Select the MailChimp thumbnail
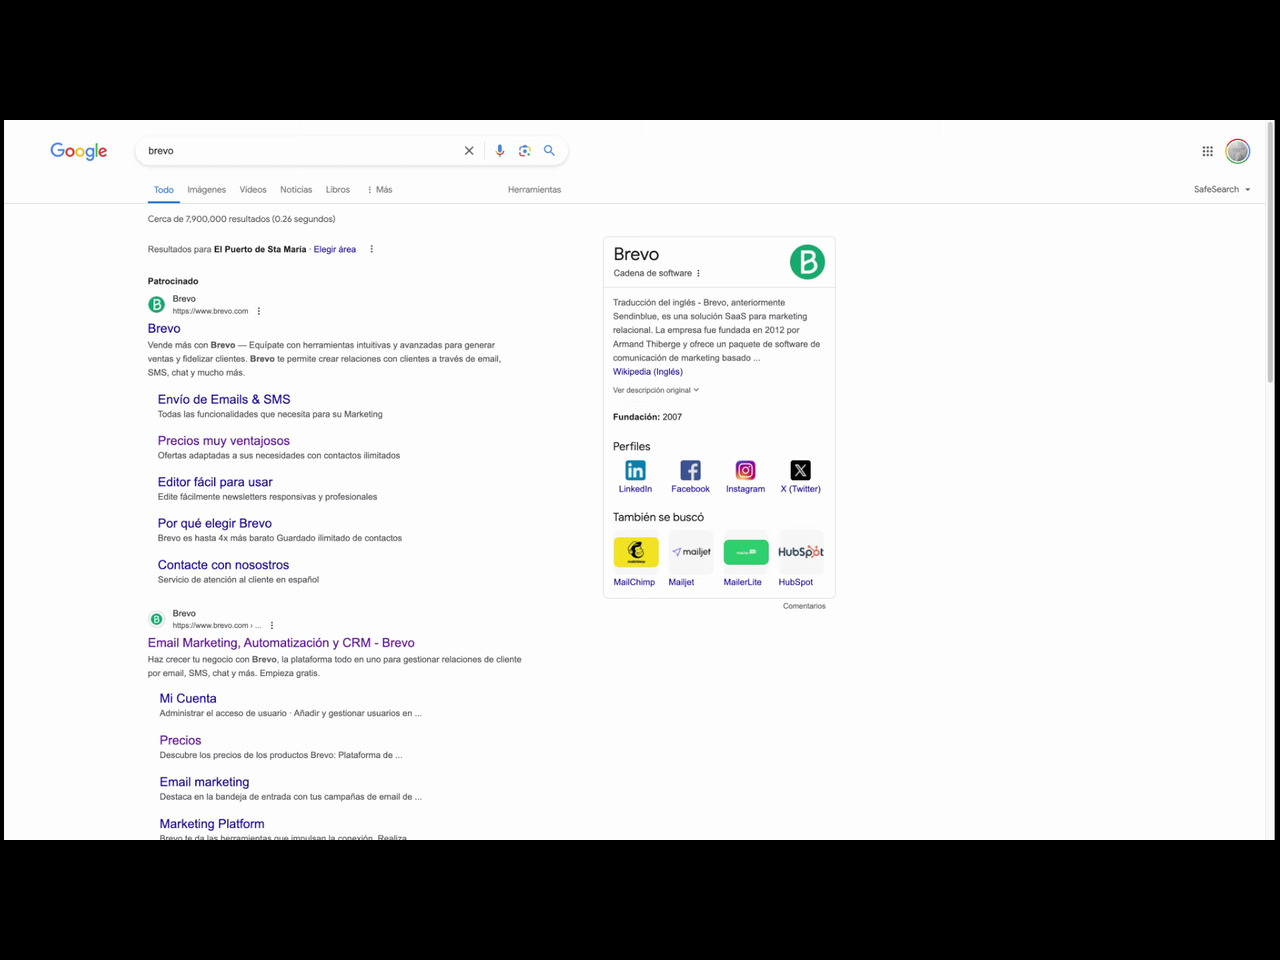 (x=635, y=552)
